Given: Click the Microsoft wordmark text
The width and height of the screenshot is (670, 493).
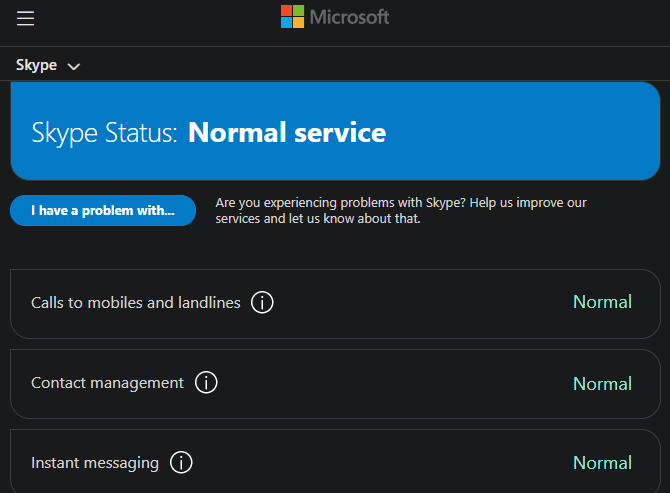Looking at the screenshot, I should click(349, 17).
